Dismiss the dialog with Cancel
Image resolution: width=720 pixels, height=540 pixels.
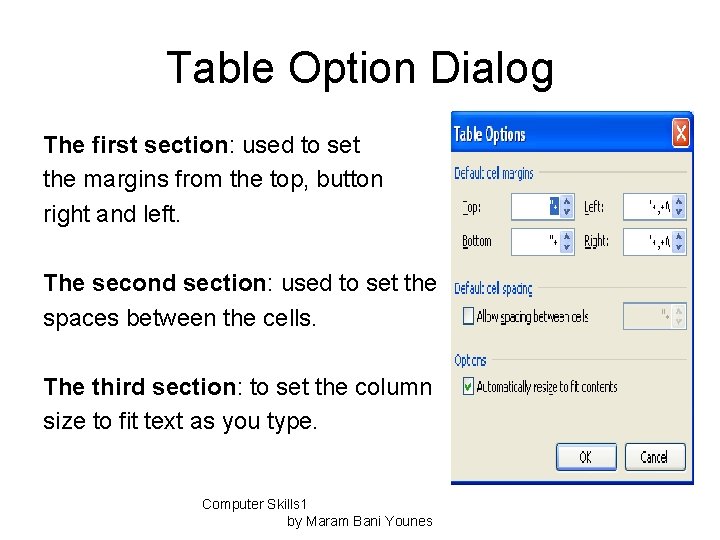click(x=655, y=457)
